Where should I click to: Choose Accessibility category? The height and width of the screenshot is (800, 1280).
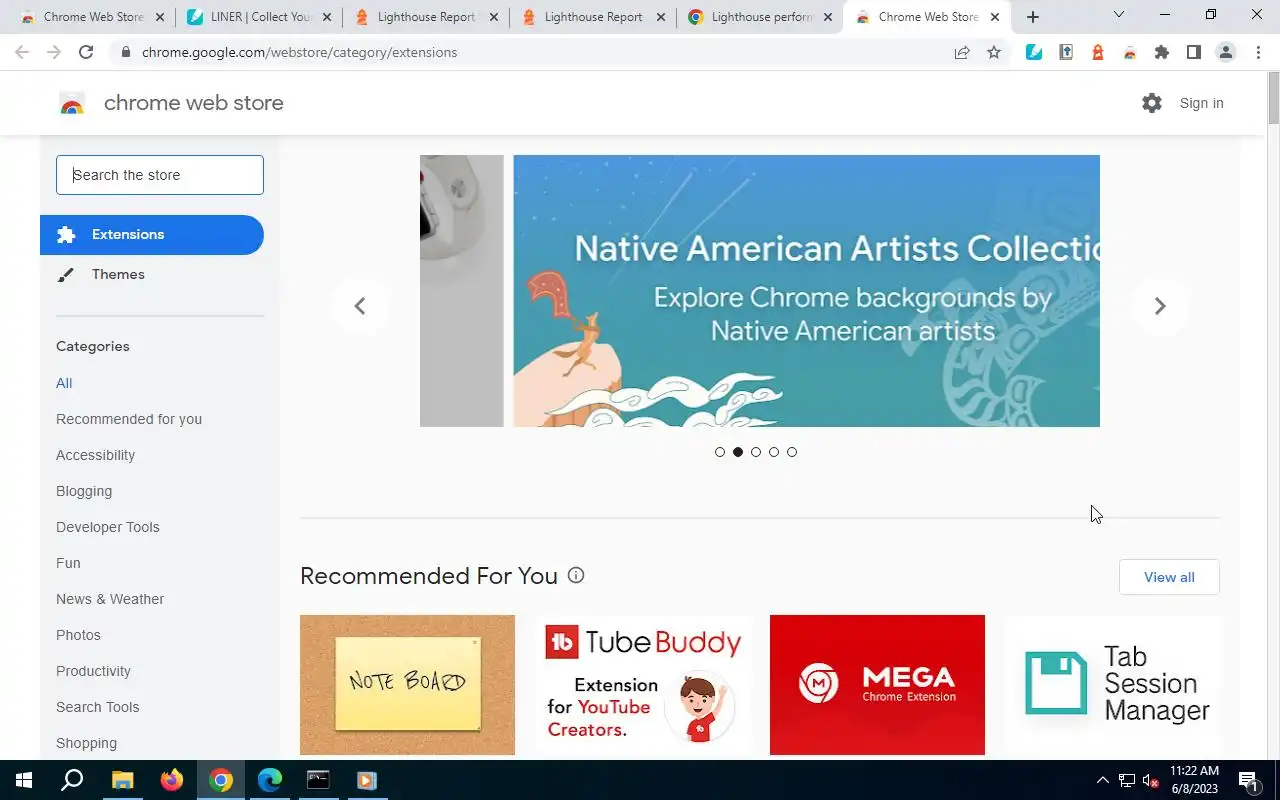pos(95,455)
